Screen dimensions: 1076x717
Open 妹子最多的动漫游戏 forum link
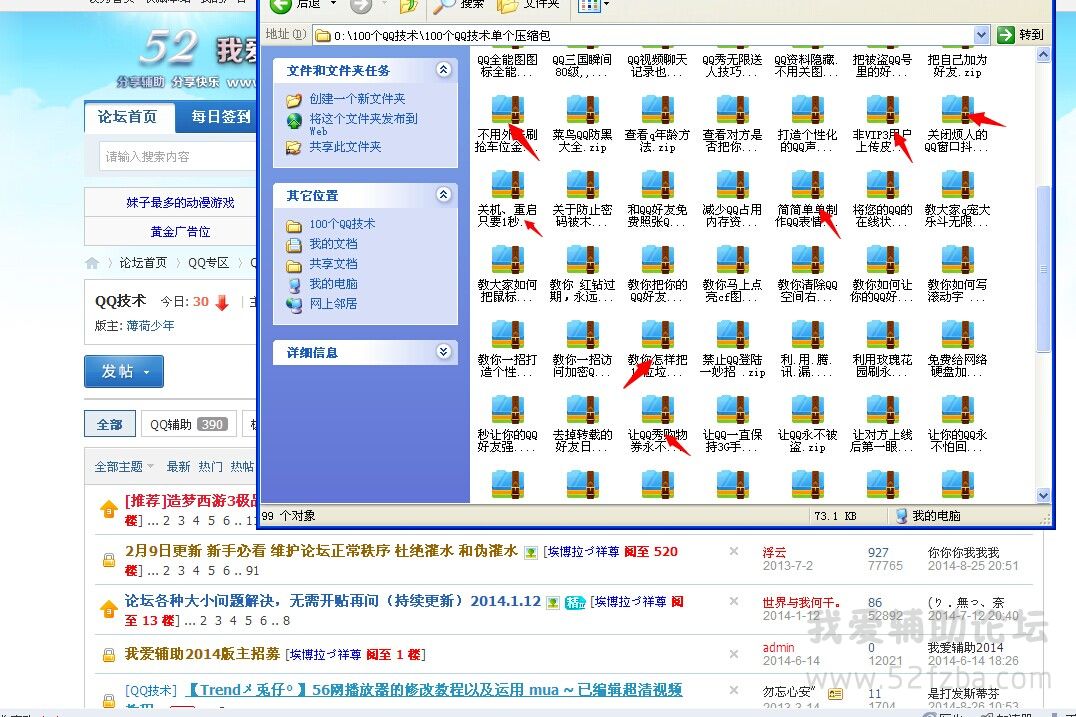(180, 203)
